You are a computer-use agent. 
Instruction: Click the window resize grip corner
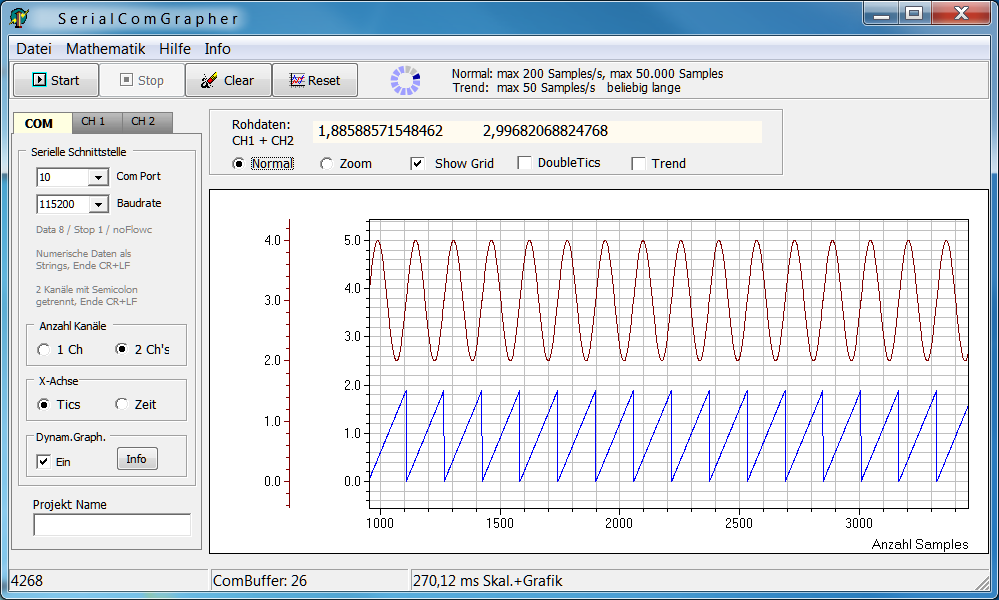[x=982, y=581]
